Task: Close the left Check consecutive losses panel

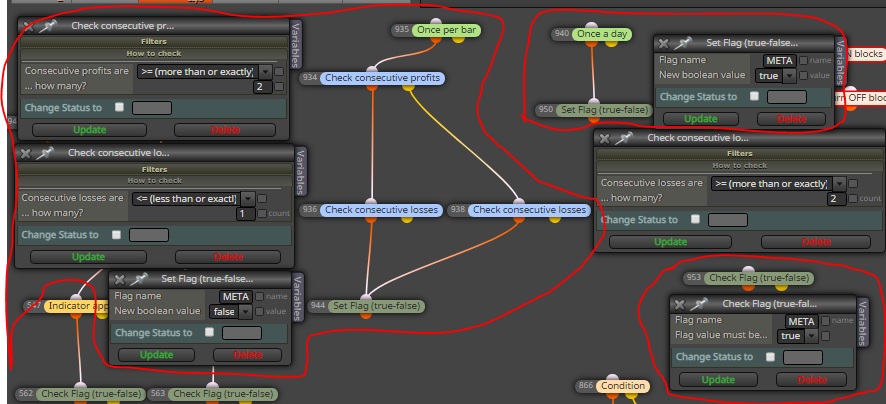Action: pos(26,153)
